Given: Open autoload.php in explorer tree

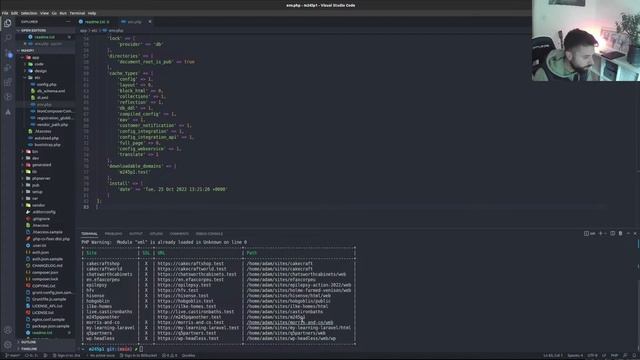Looking at the screenshot, I should tap(46, 138).
